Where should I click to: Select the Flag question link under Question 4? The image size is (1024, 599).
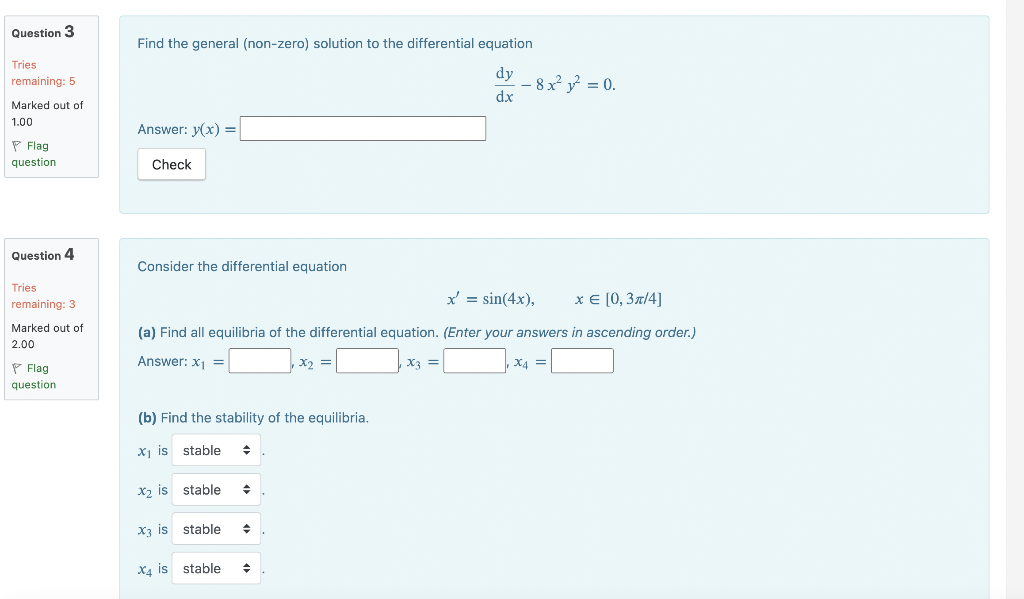click(32, 376)
